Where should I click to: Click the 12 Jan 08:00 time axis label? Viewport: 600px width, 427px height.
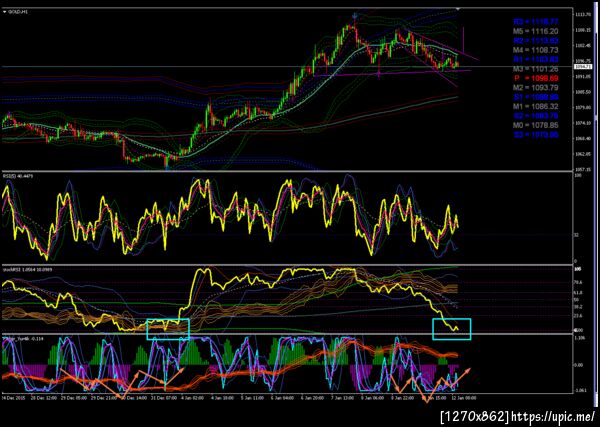pyautogui.click(x=465, y=398)
